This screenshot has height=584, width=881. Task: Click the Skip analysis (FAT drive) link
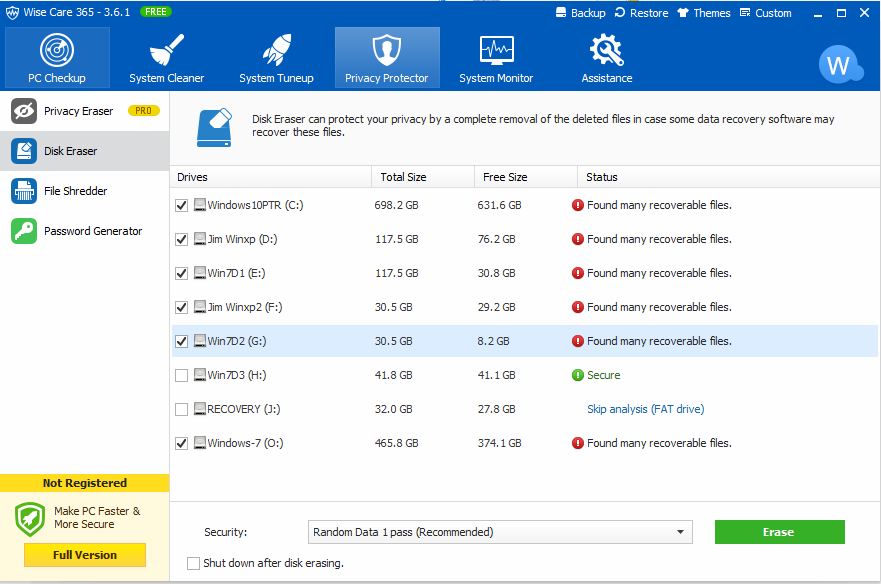[646, 409]
